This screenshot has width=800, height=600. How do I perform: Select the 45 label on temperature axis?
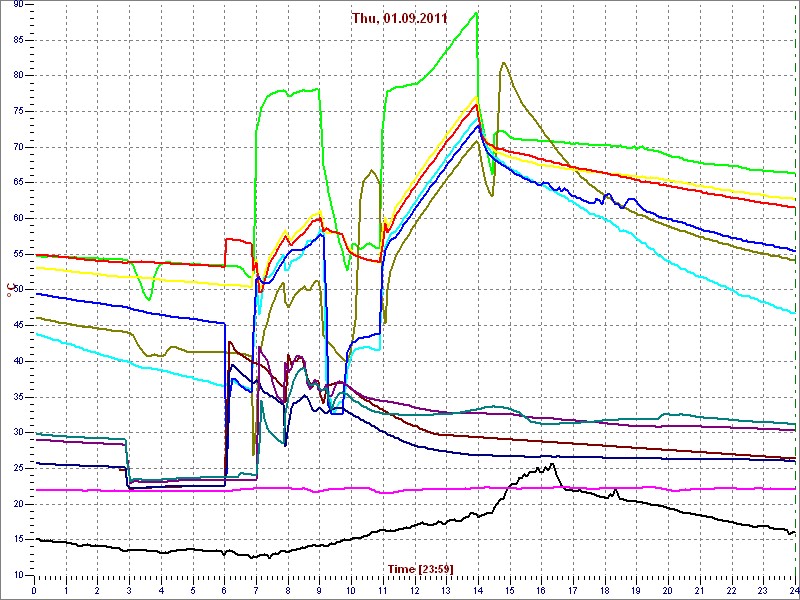[x=17, y=326]
